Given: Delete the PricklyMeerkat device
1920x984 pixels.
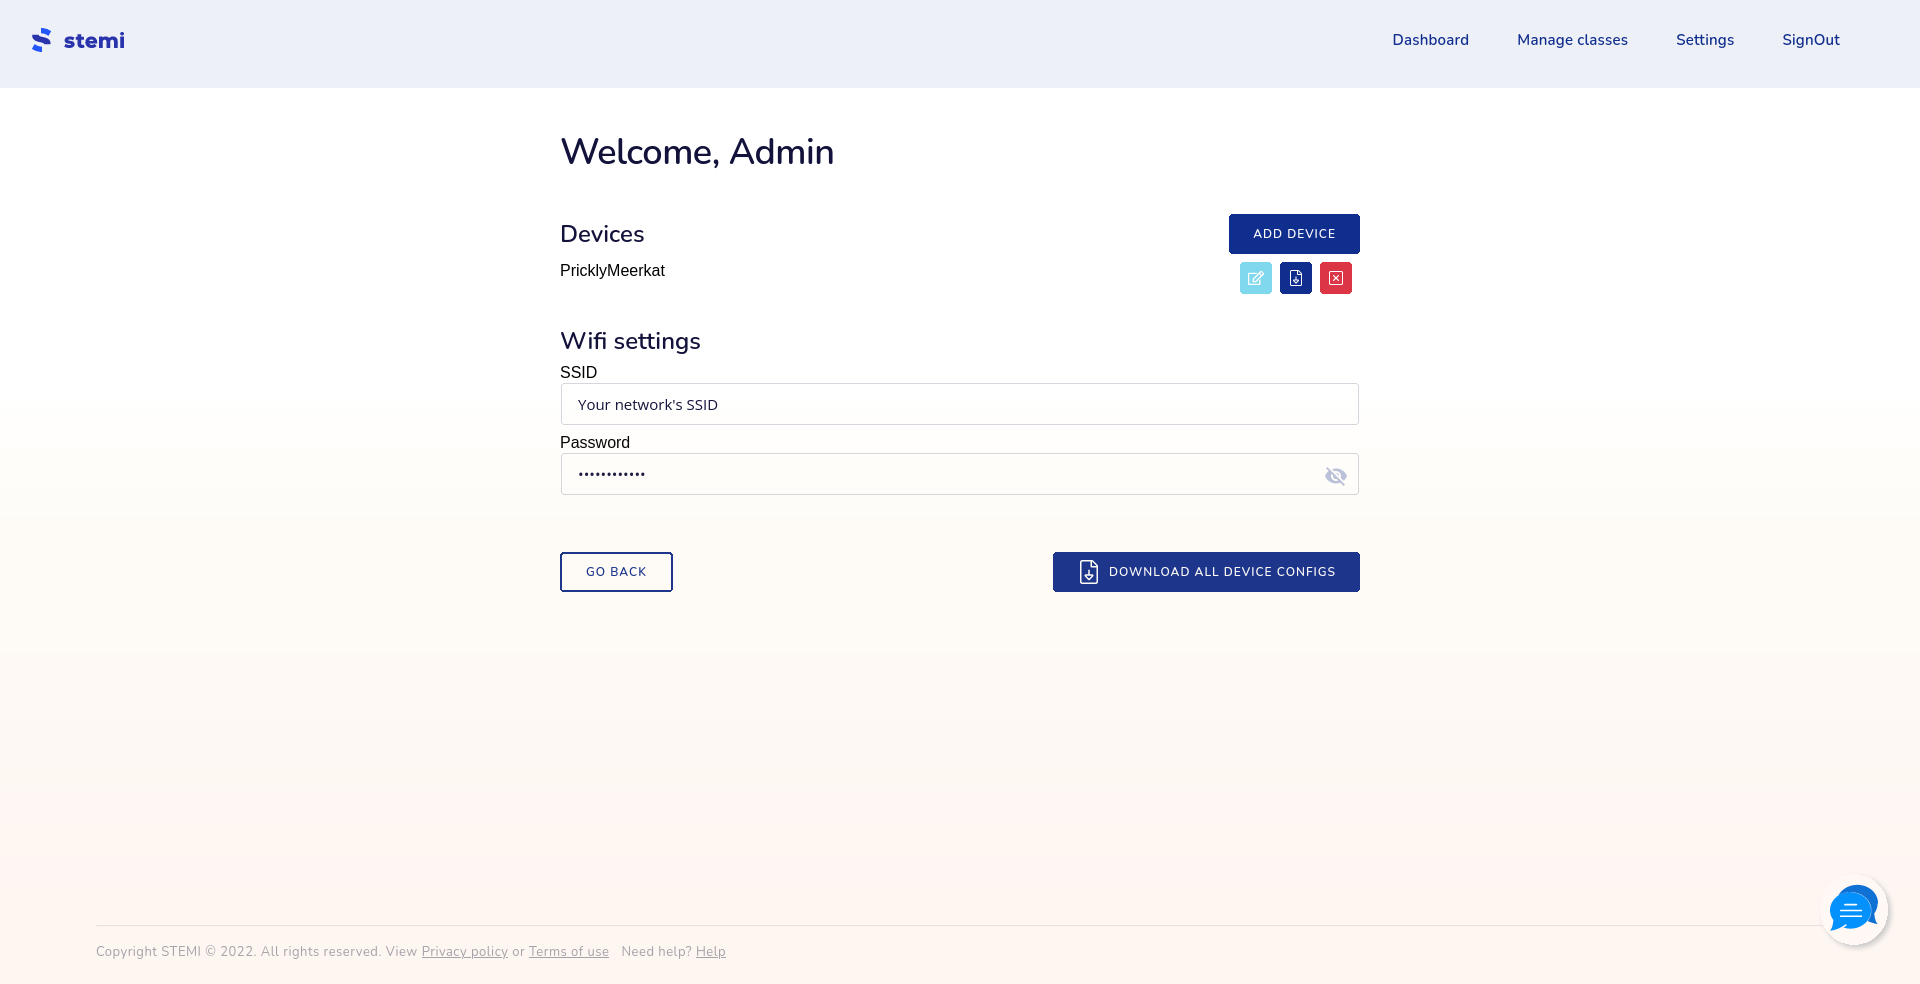Looking at the screenshot, I should (x=1335, y=278).
